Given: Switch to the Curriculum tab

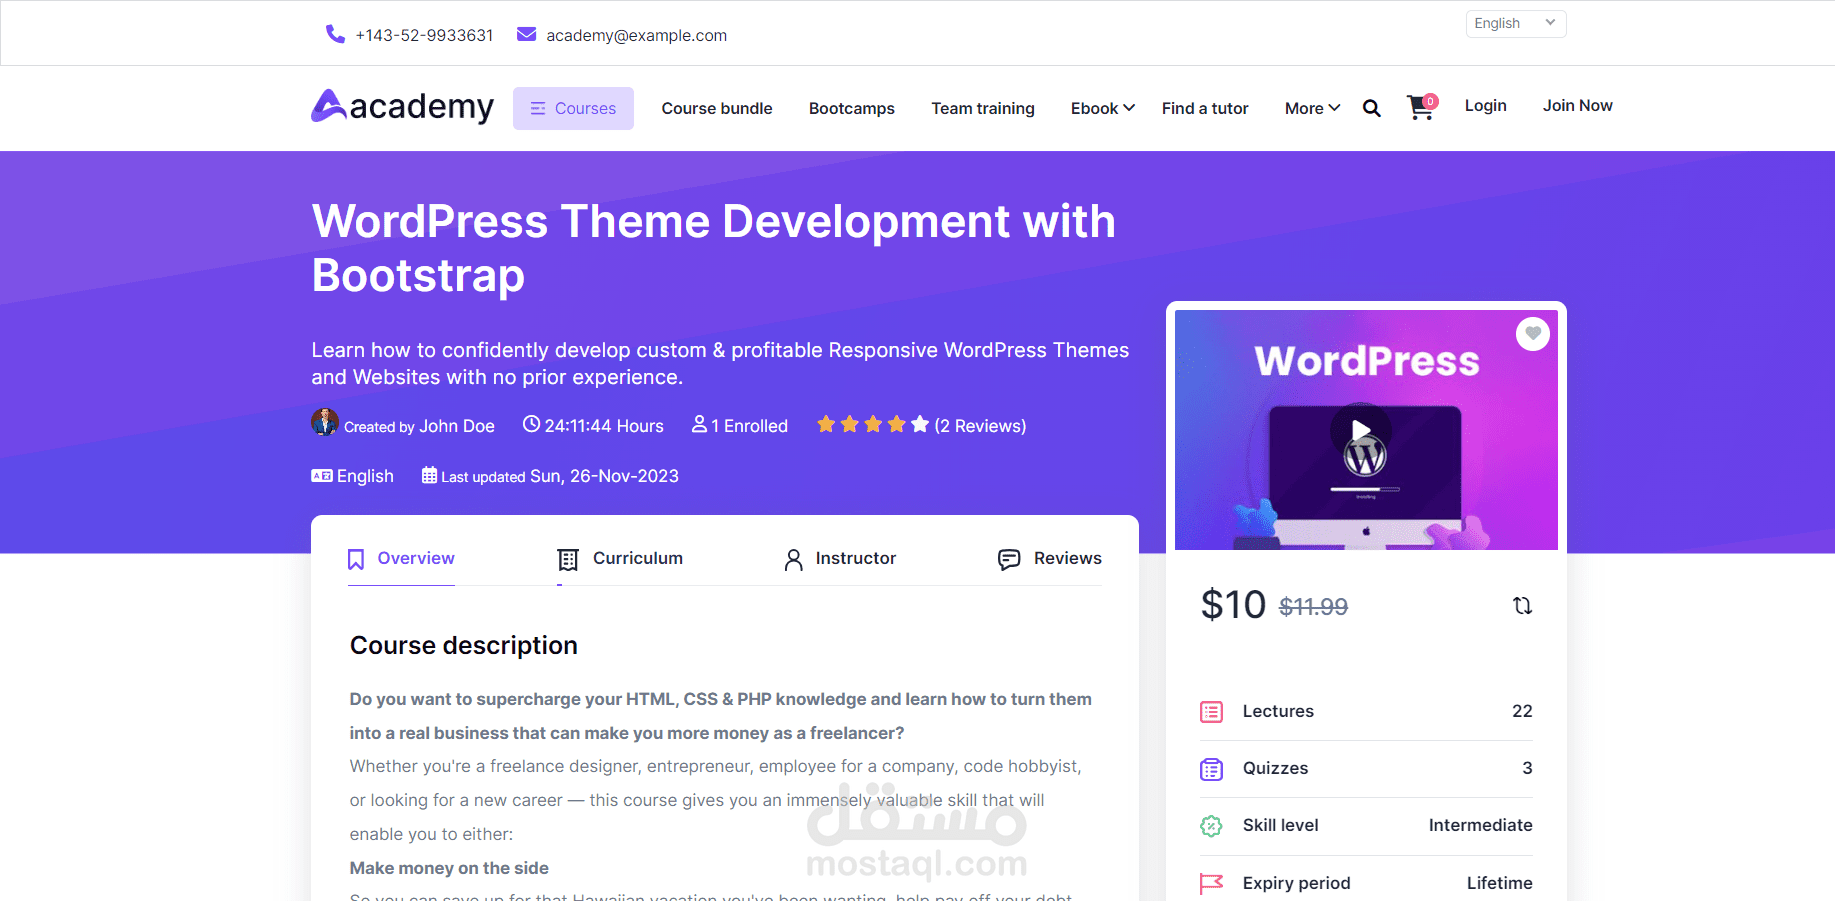Looking at the screenshot, I should pos(620,559).
